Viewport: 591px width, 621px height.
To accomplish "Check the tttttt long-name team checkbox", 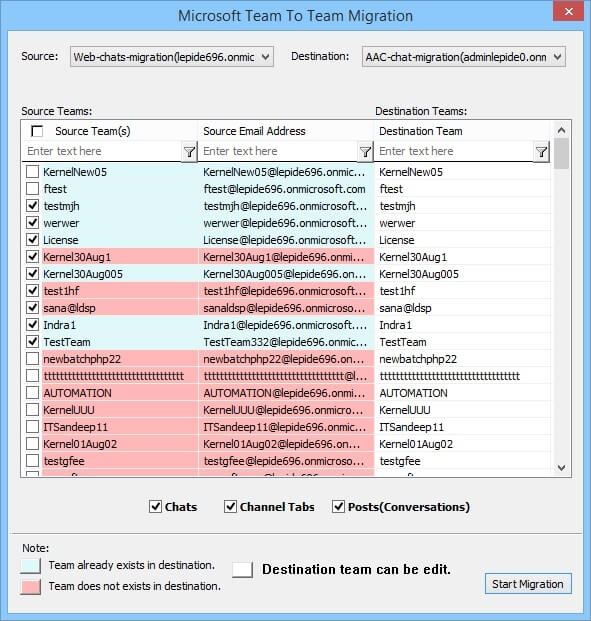I will click(32, 376).
